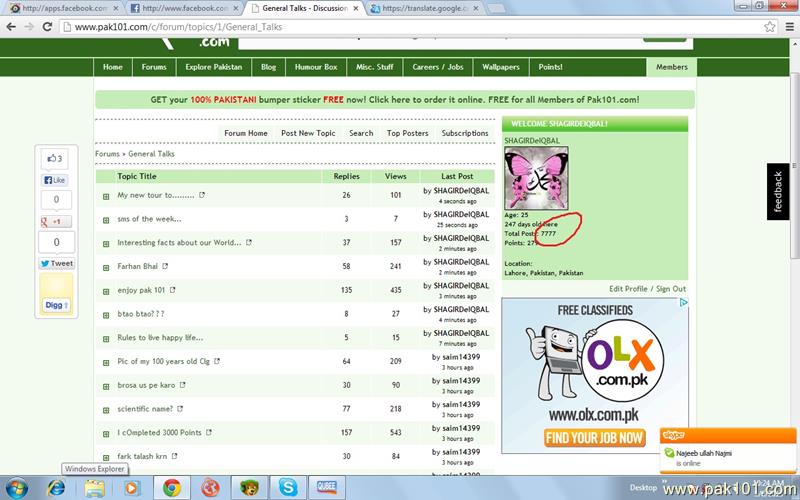
Task: Click topic status icon beside 'Farhan Bhai'
Action: pos(106,267)
